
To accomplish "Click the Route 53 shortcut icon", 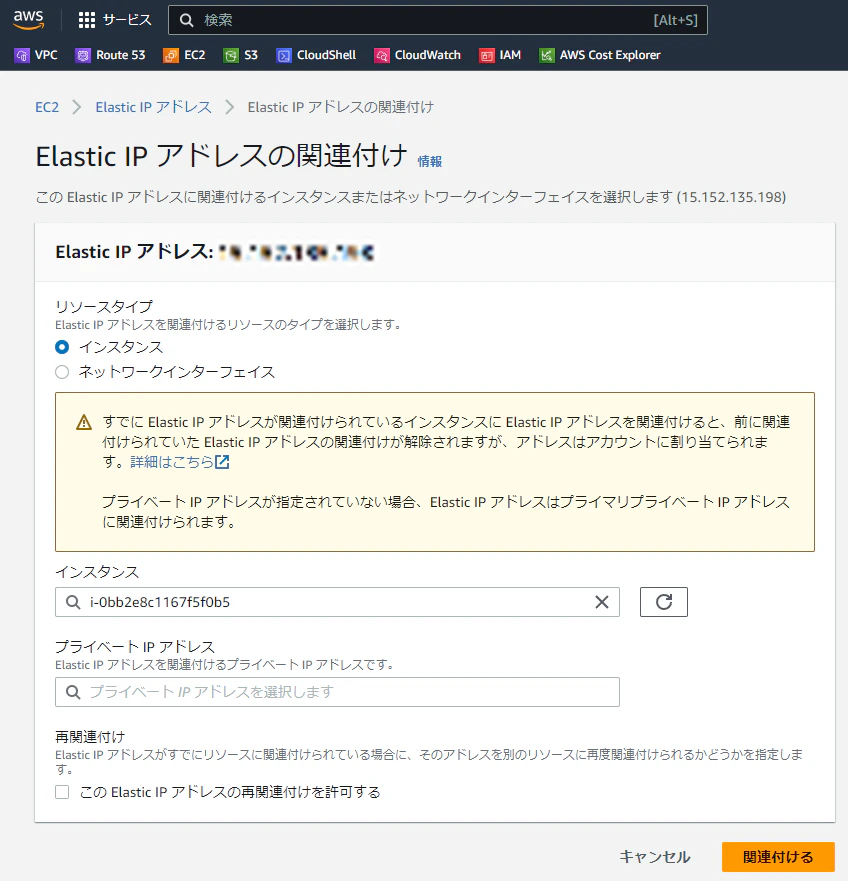I will [83, 55].
